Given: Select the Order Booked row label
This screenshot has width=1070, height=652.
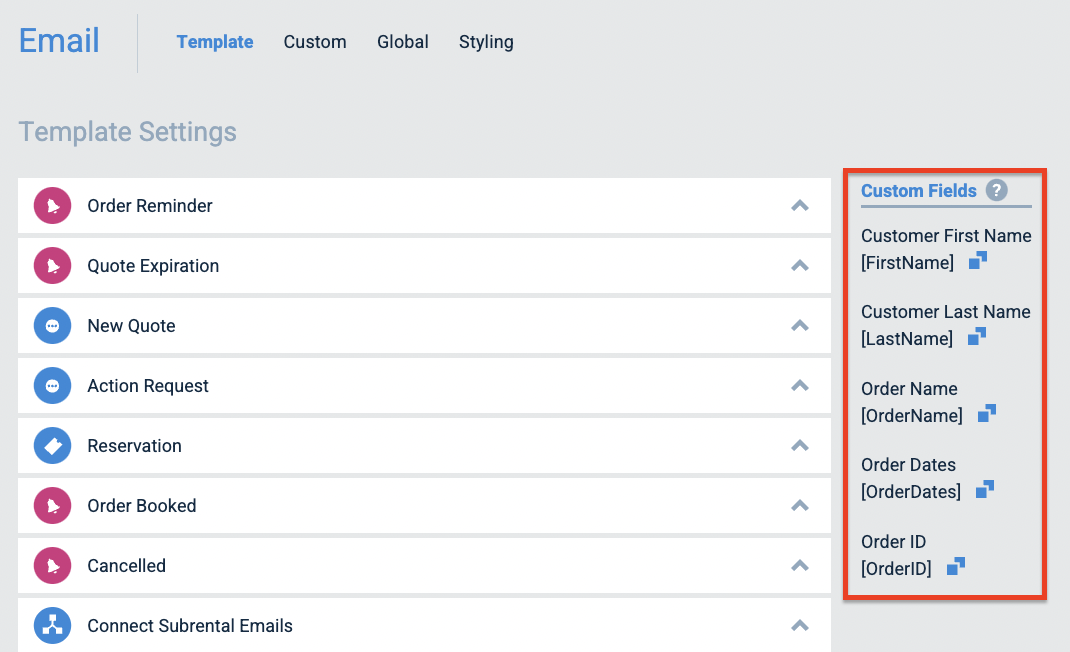Looking at the screenshot, I should 141,506.
